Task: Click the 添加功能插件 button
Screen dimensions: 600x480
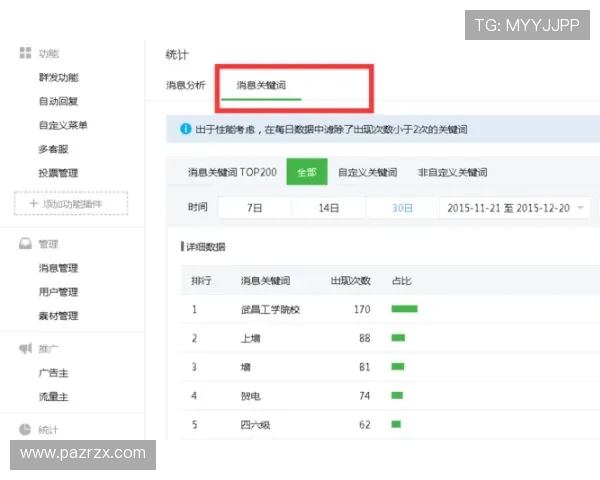Action: pos(71,203)
